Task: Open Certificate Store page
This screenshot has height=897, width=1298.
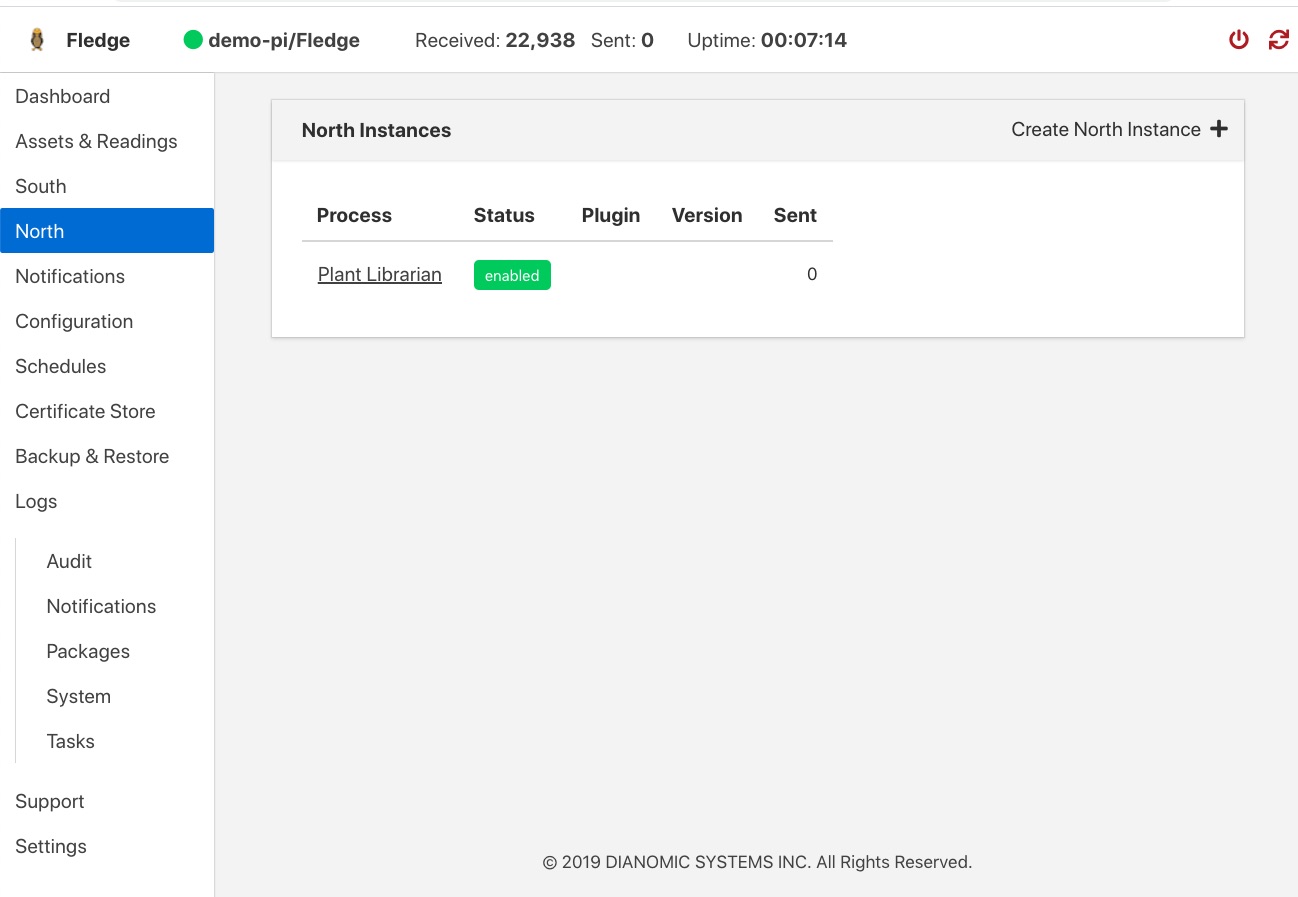Action: click(x=85, y=411)
